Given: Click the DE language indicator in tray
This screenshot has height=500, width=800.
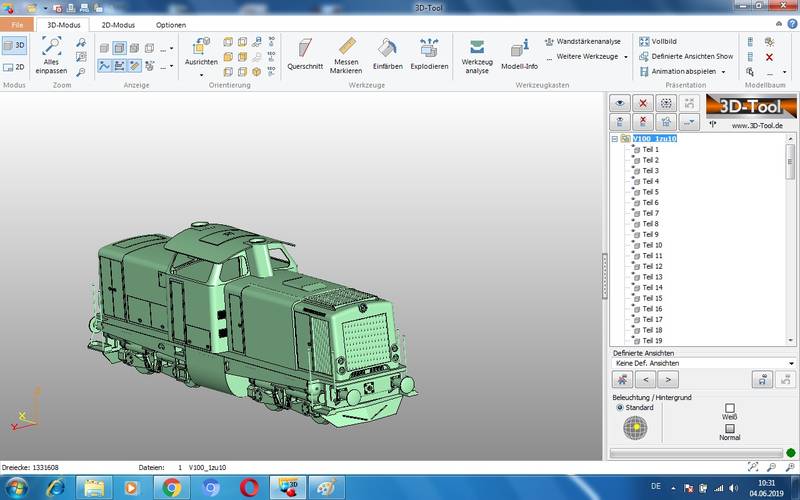Looking at the screenshot, I should [656, 486].
